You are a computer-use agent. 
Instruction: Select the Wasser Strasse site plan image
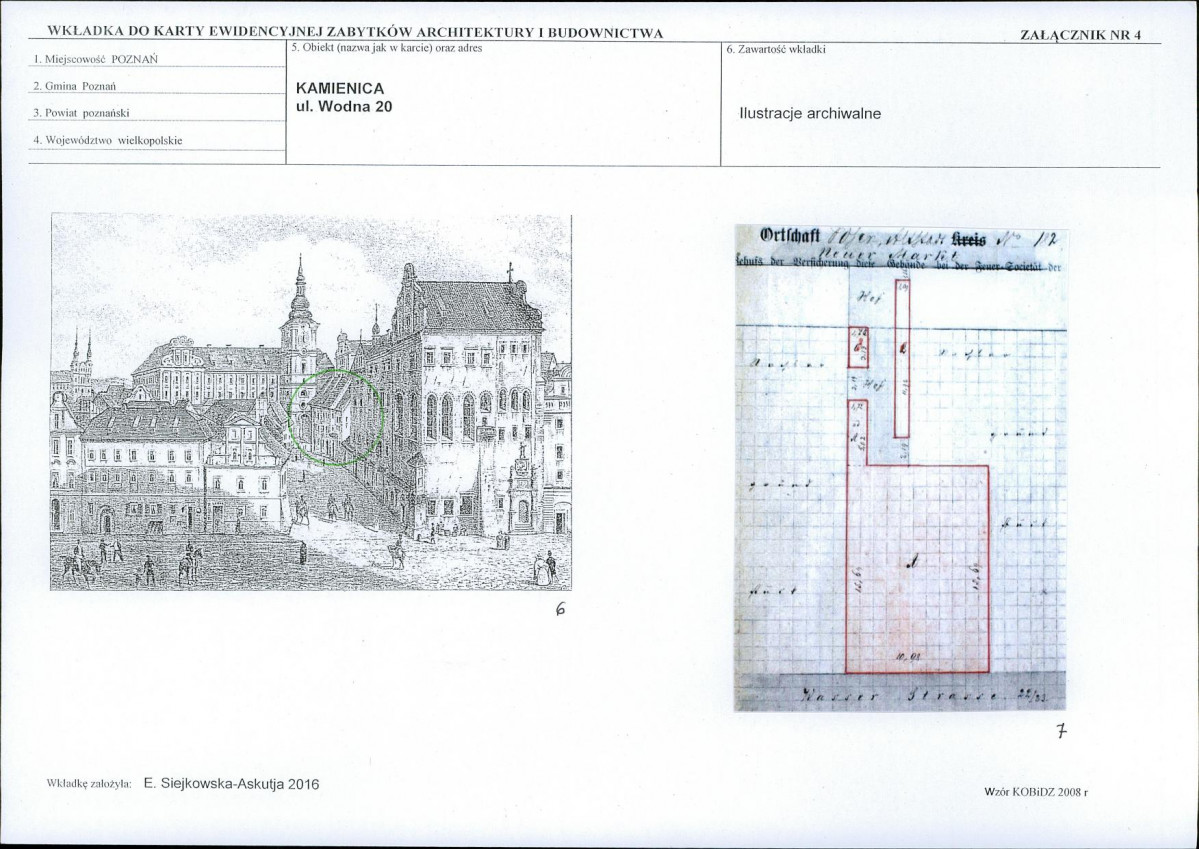pyautogui.click(x=900, y=468)
